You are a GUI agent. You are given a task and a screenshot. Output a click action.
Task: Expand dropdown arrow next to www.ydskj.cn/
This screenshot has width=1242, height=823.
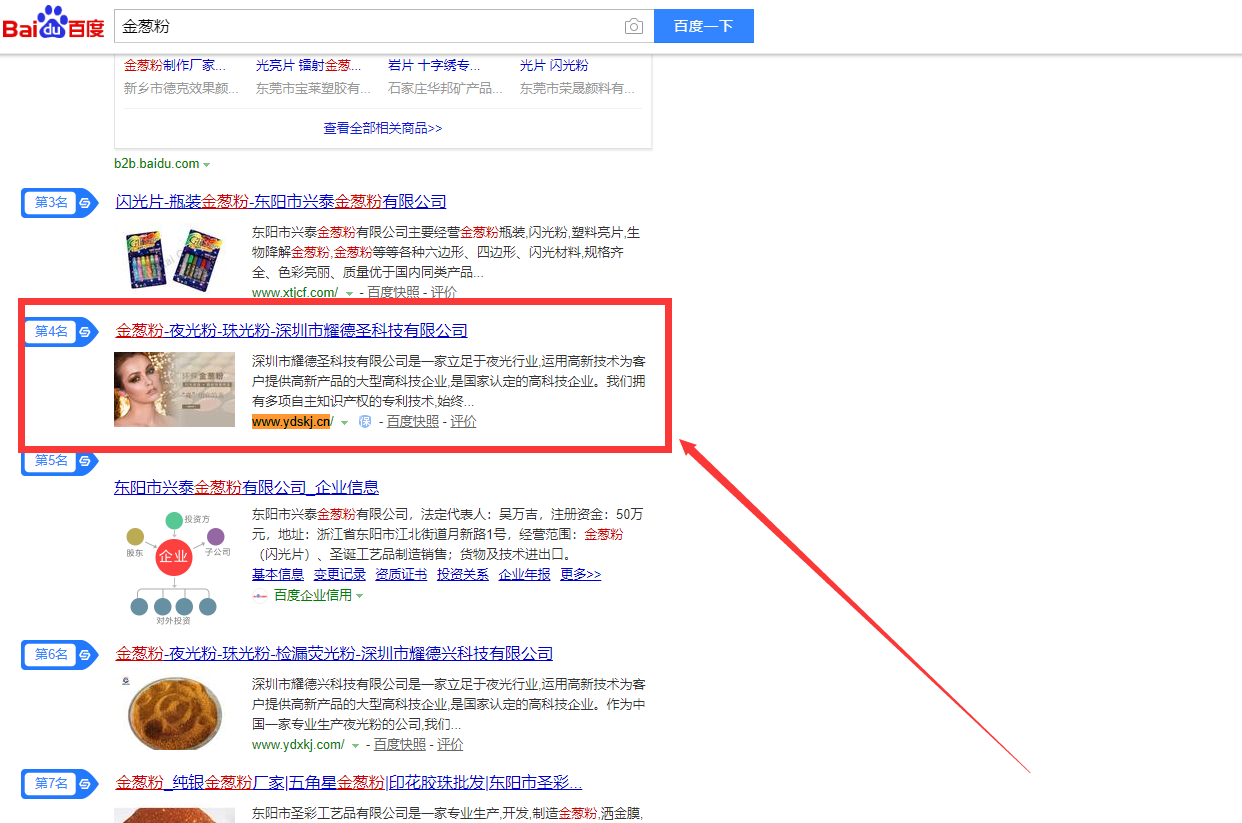[345, 422]
